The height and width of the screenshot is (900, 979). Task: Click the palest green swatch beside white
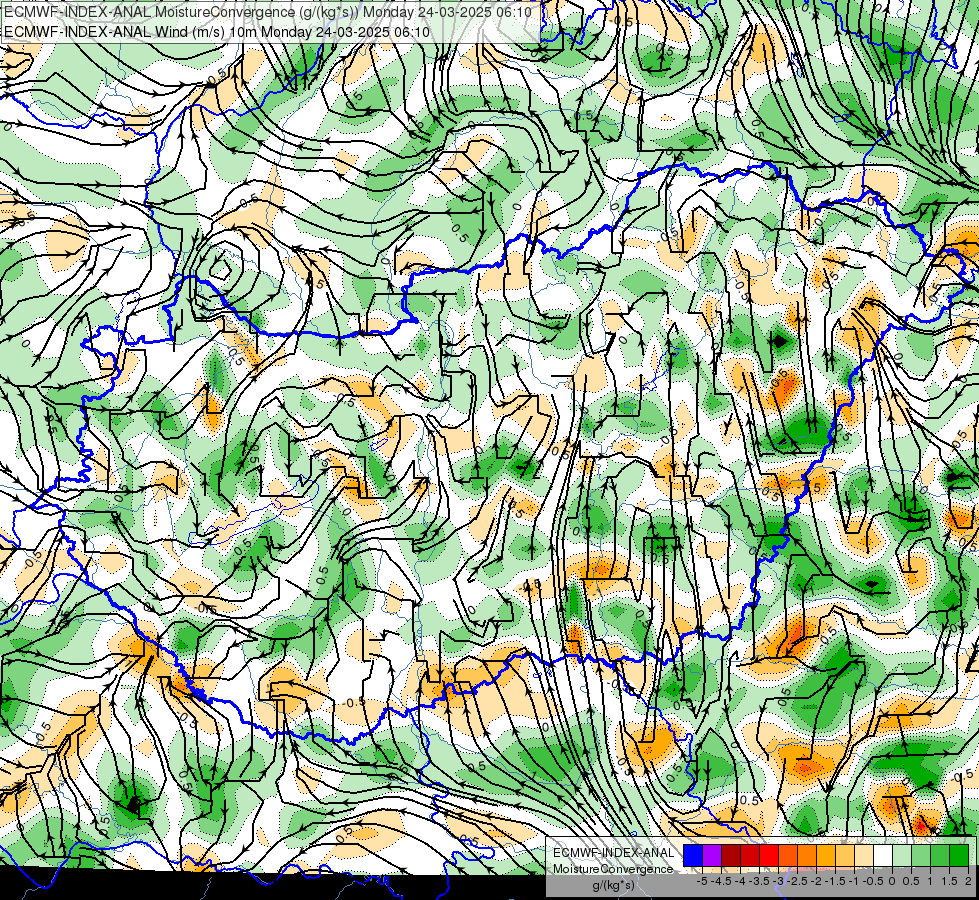click(902, 856)
